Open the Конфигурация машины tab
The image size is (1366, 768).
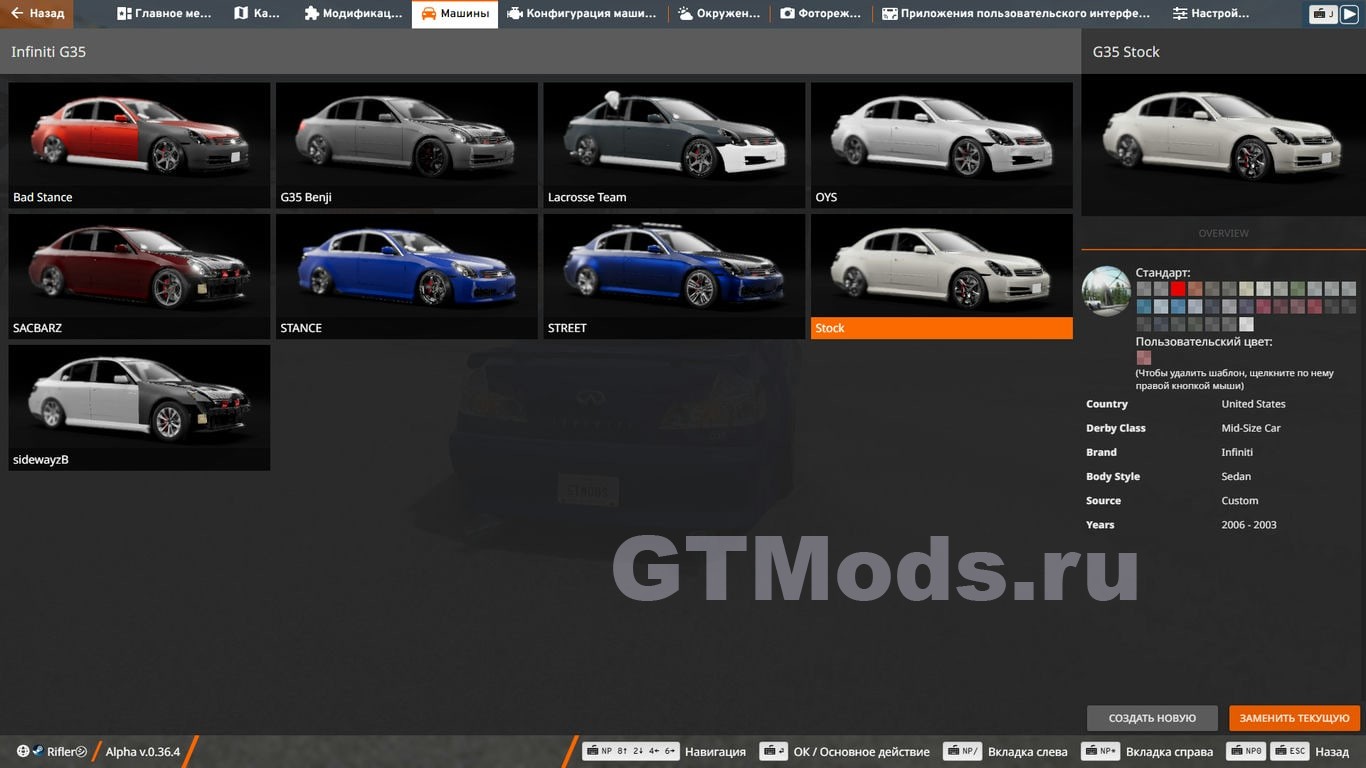click(x=582, y=14)
